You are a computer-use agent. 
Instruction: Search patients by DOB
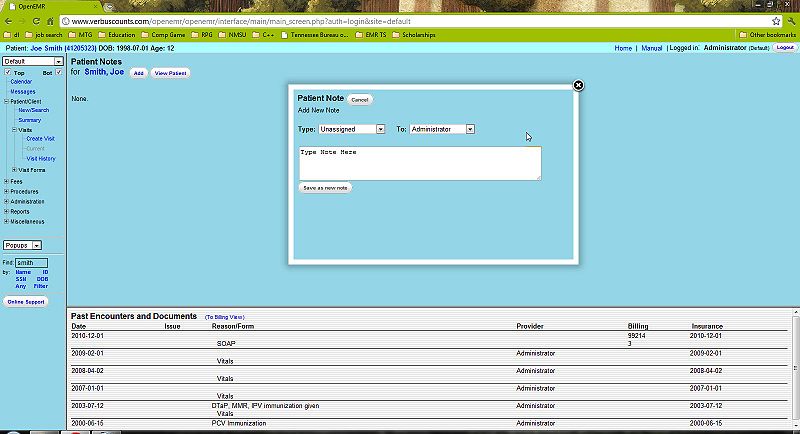(42, 279)
